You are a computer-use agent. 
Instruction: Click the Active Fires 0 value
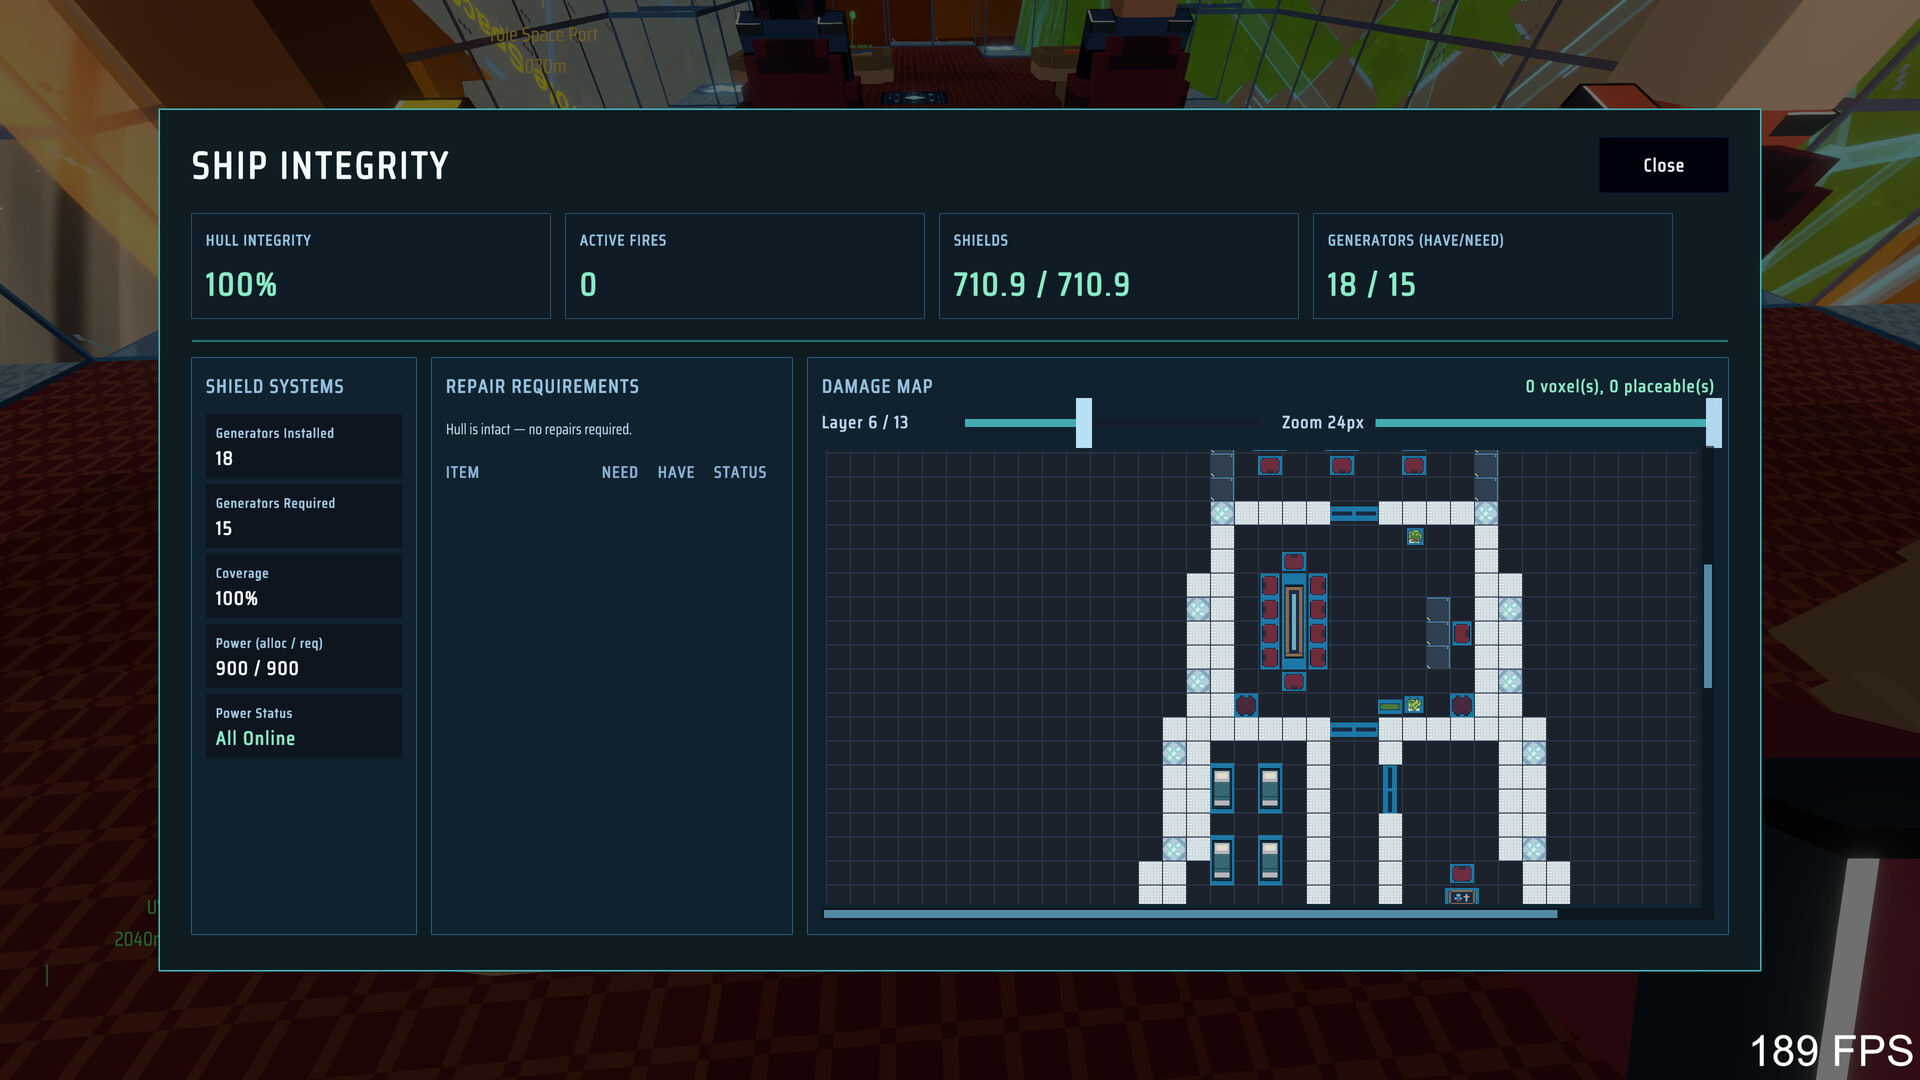tap(588, 285)
